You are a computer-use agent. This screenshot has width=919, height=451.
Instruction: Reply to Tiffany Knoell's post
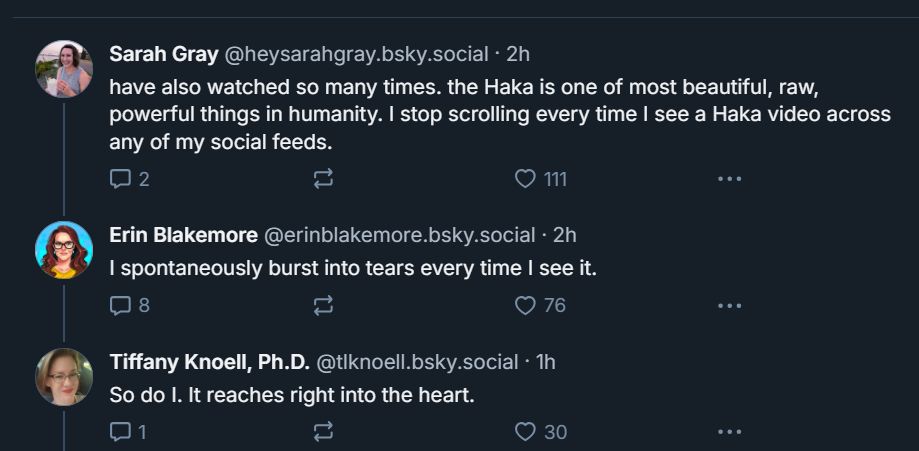point(121,432)
